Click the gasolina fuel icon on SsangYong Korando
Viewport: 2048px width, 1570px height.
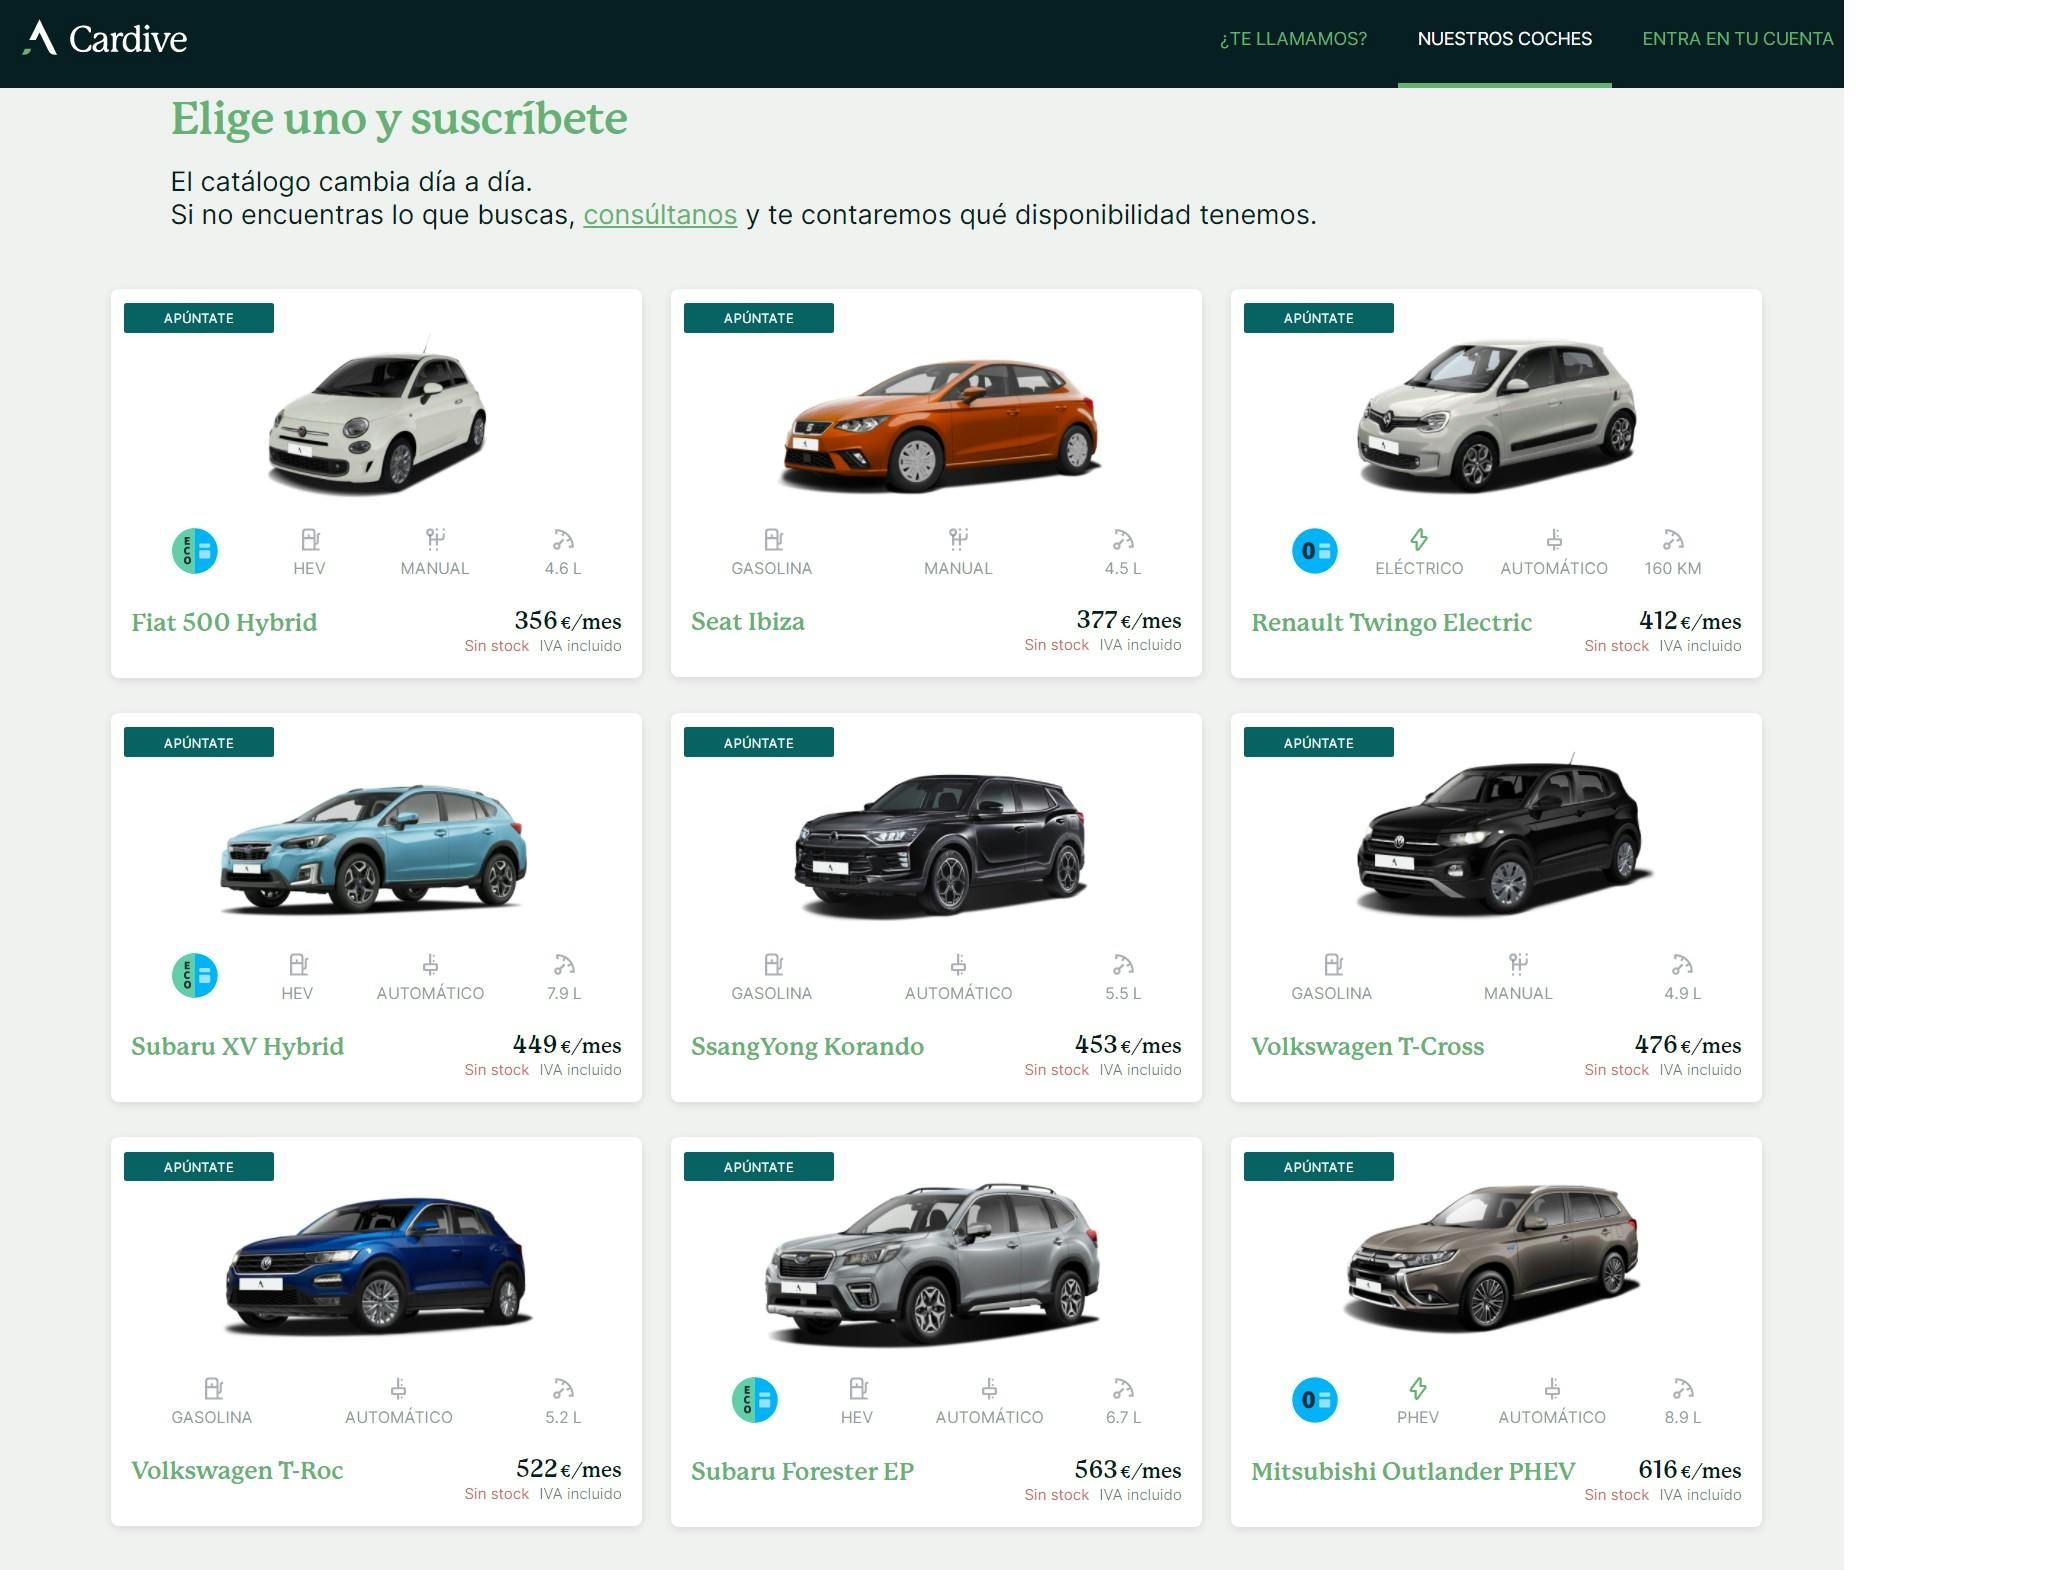coord(773,965)
